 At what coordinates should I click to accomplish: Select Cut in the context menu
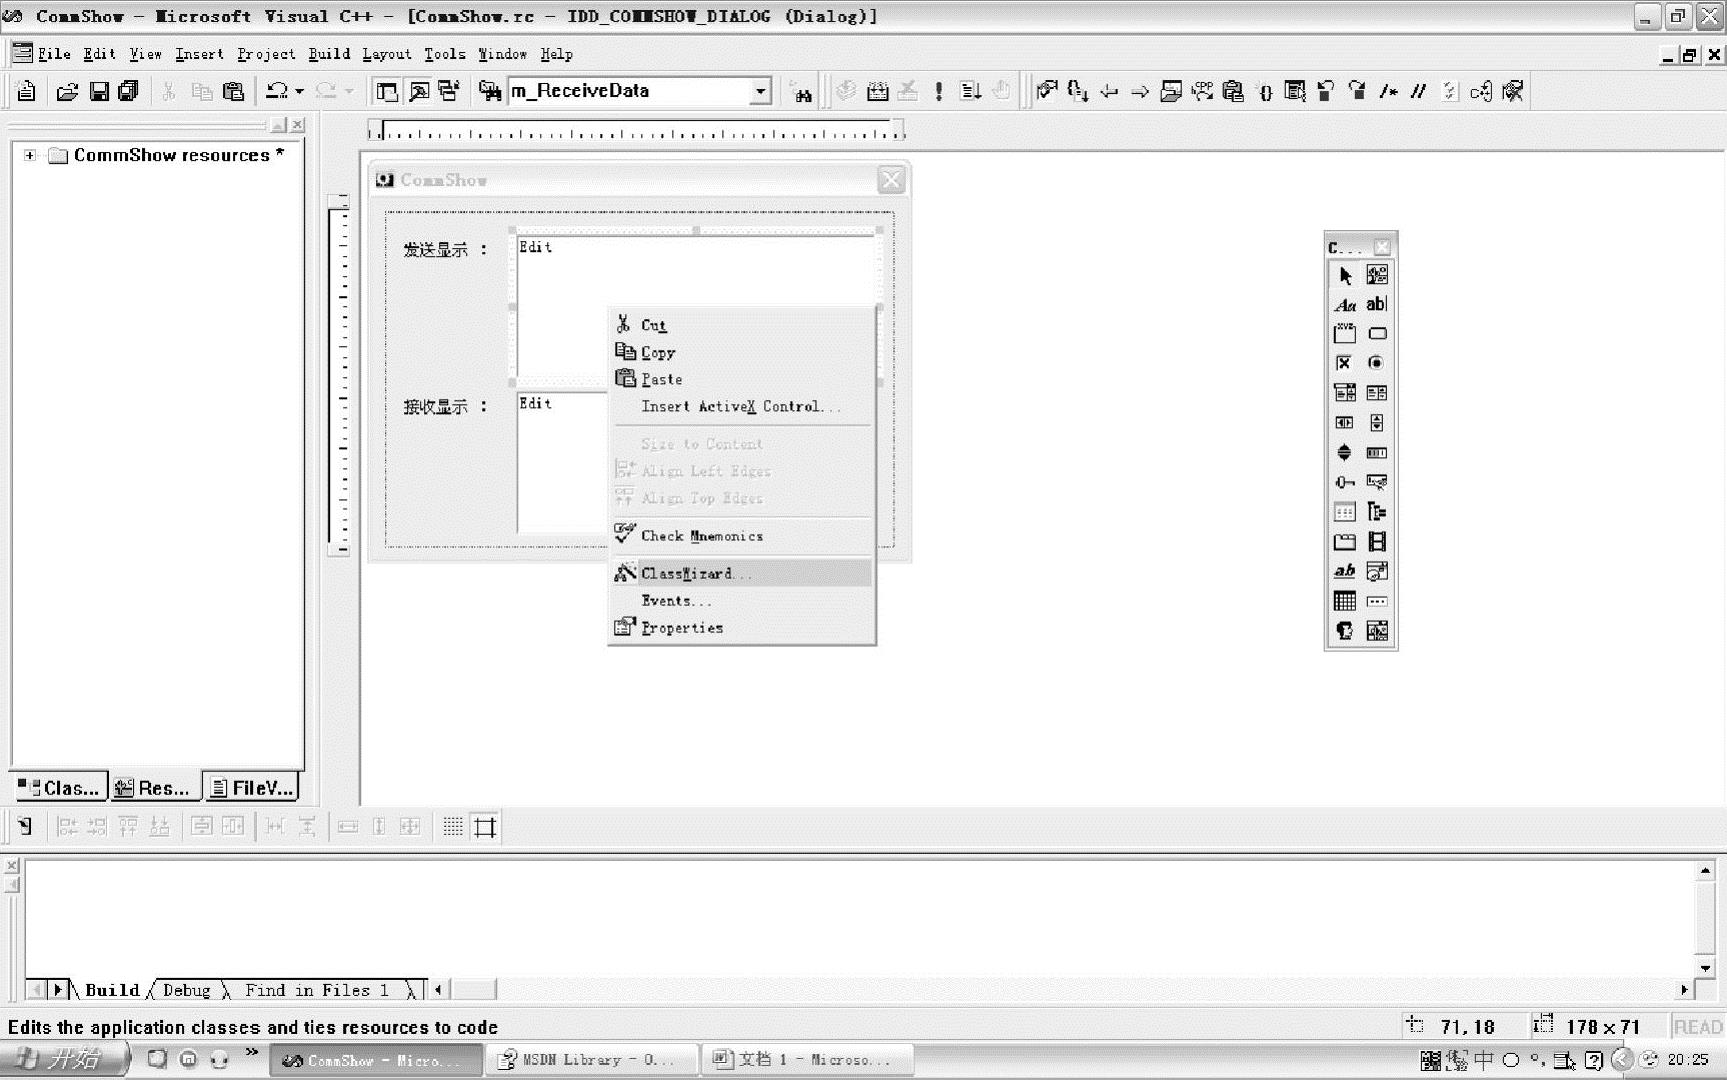click(742, 325)
